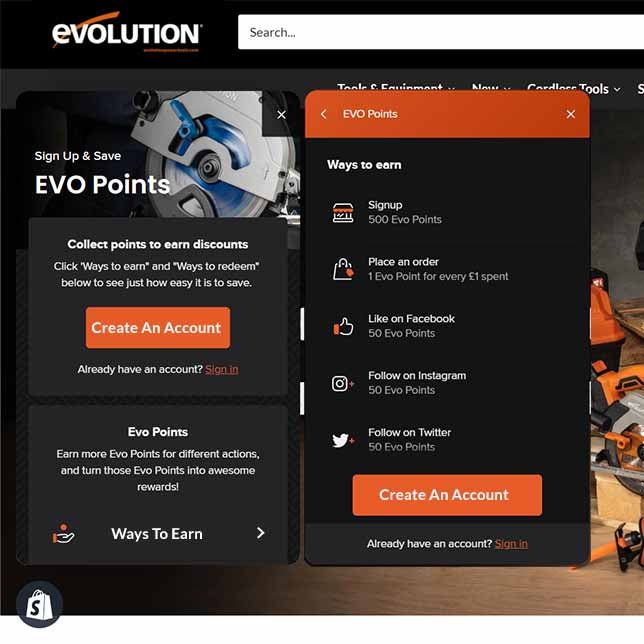Click the Place an order bag icon

[343, 269]
